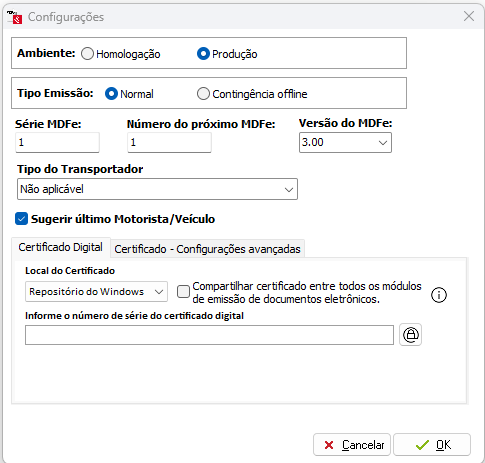Enable Compartilhar certificado entre módulos checkbox
The width and height of the screenshot is (485, 463).
(x=183, y=292)
